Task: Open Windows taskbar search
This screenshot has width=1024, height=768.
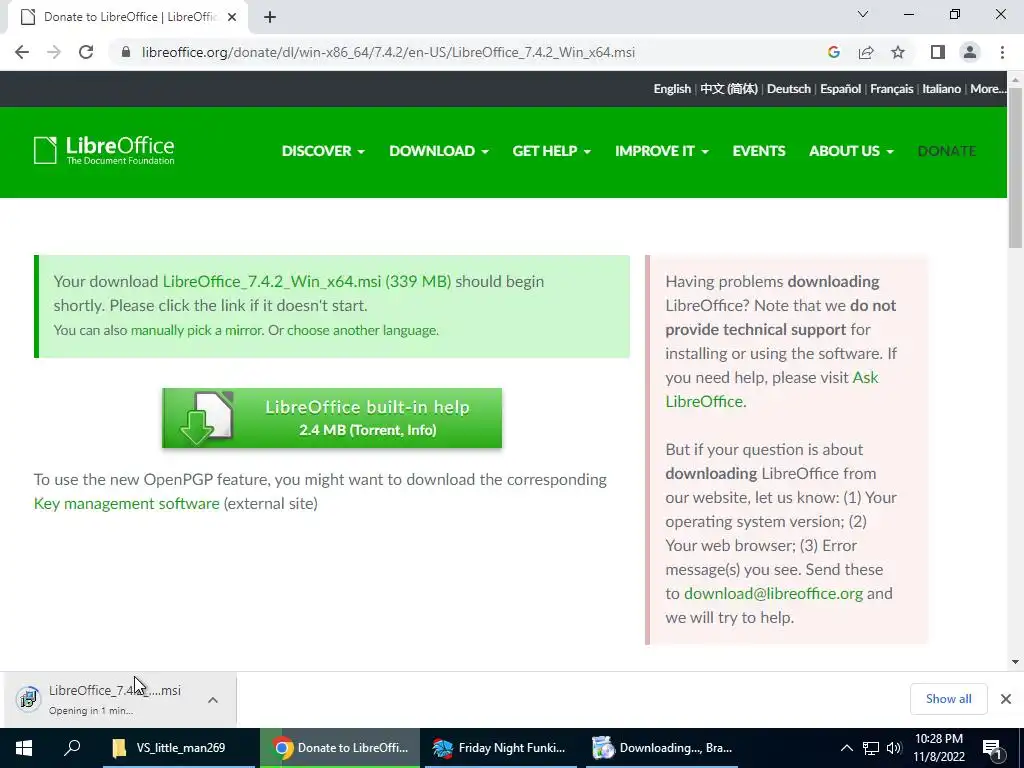Action: click(x=72, y=748)
